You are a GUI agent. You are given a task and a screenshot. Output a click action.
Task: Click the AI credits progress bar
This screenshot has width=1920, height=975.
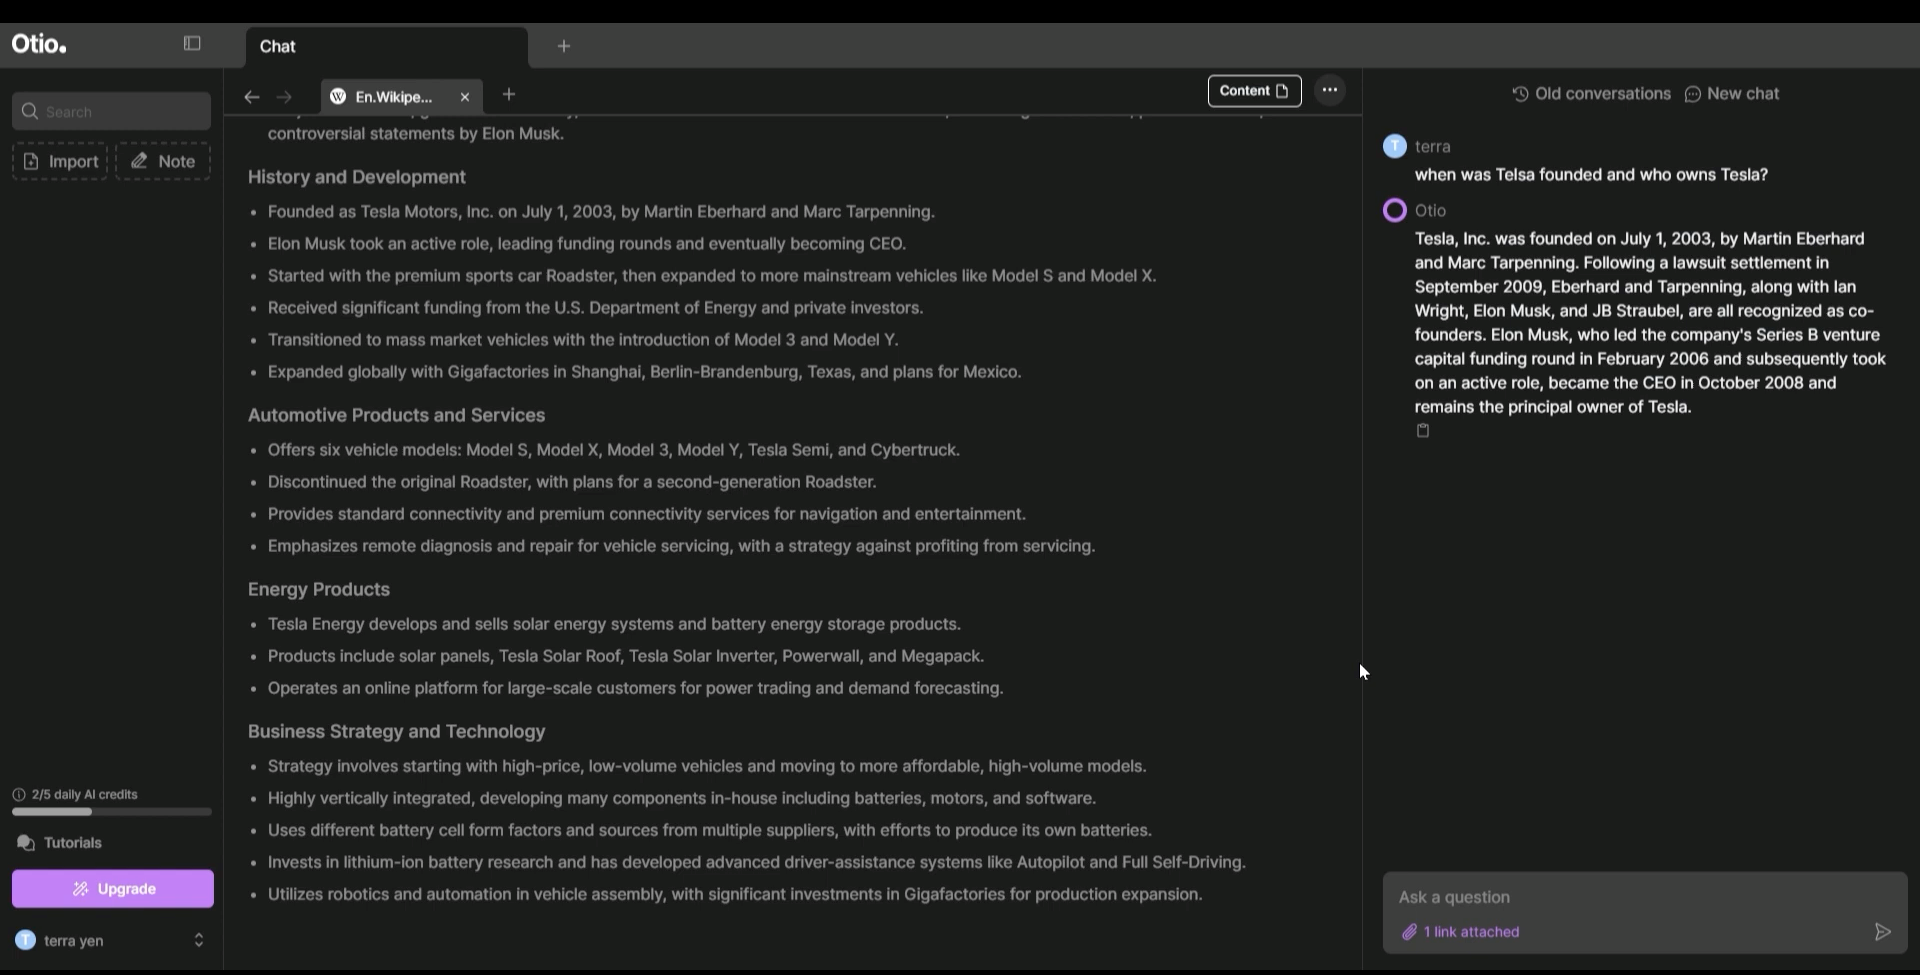tap(112, 812)
